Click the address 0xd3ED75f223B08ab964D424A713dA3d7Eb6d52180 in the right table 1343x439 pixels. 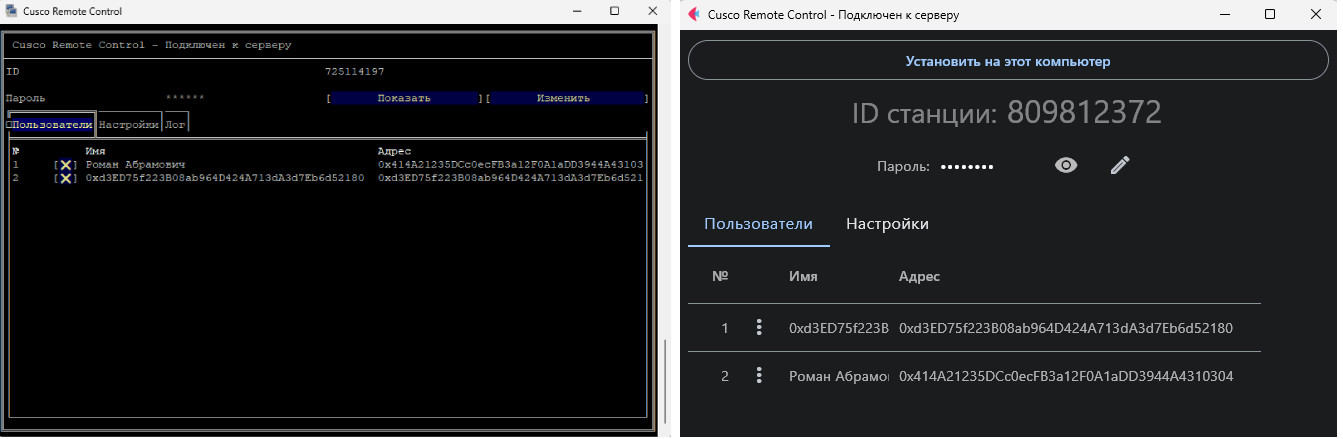pos(1066,328)
